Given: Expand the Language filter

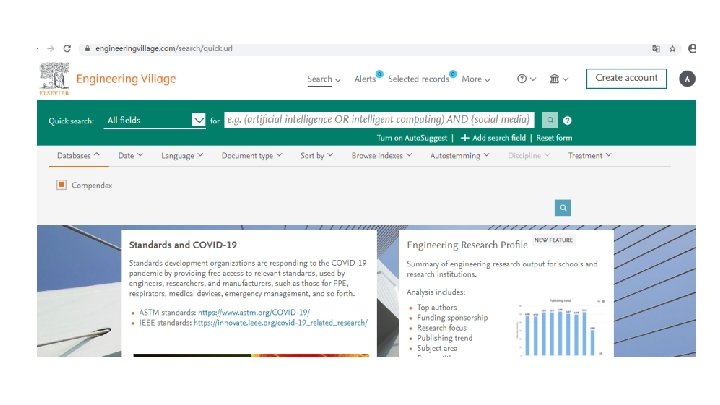Looking at the screenshot, I should 182,156.
